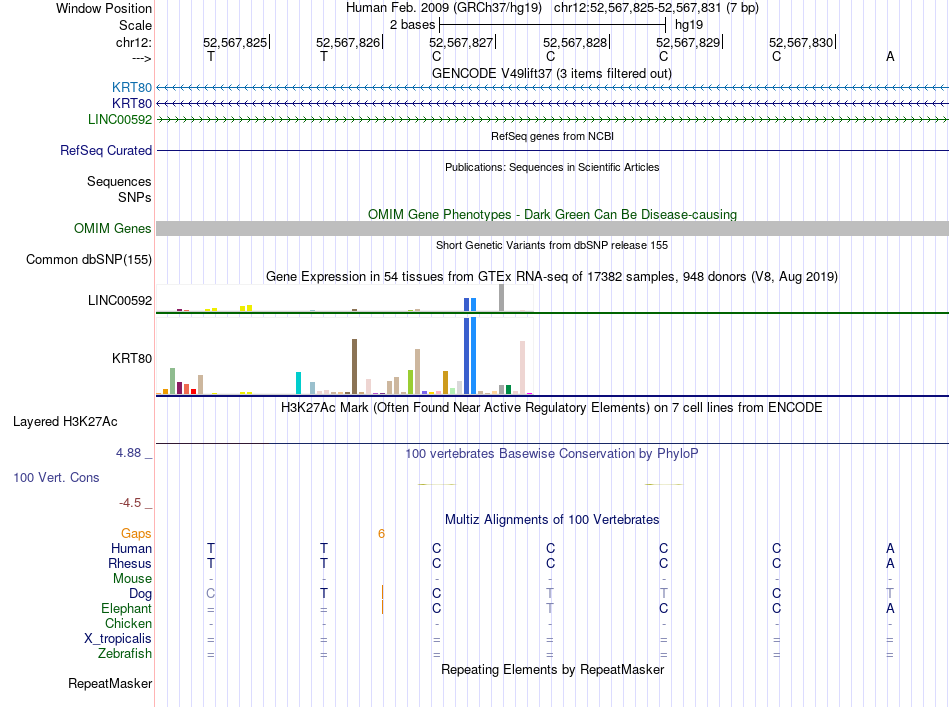
Task: Click the Scale track label
Action: pos(135,25)
